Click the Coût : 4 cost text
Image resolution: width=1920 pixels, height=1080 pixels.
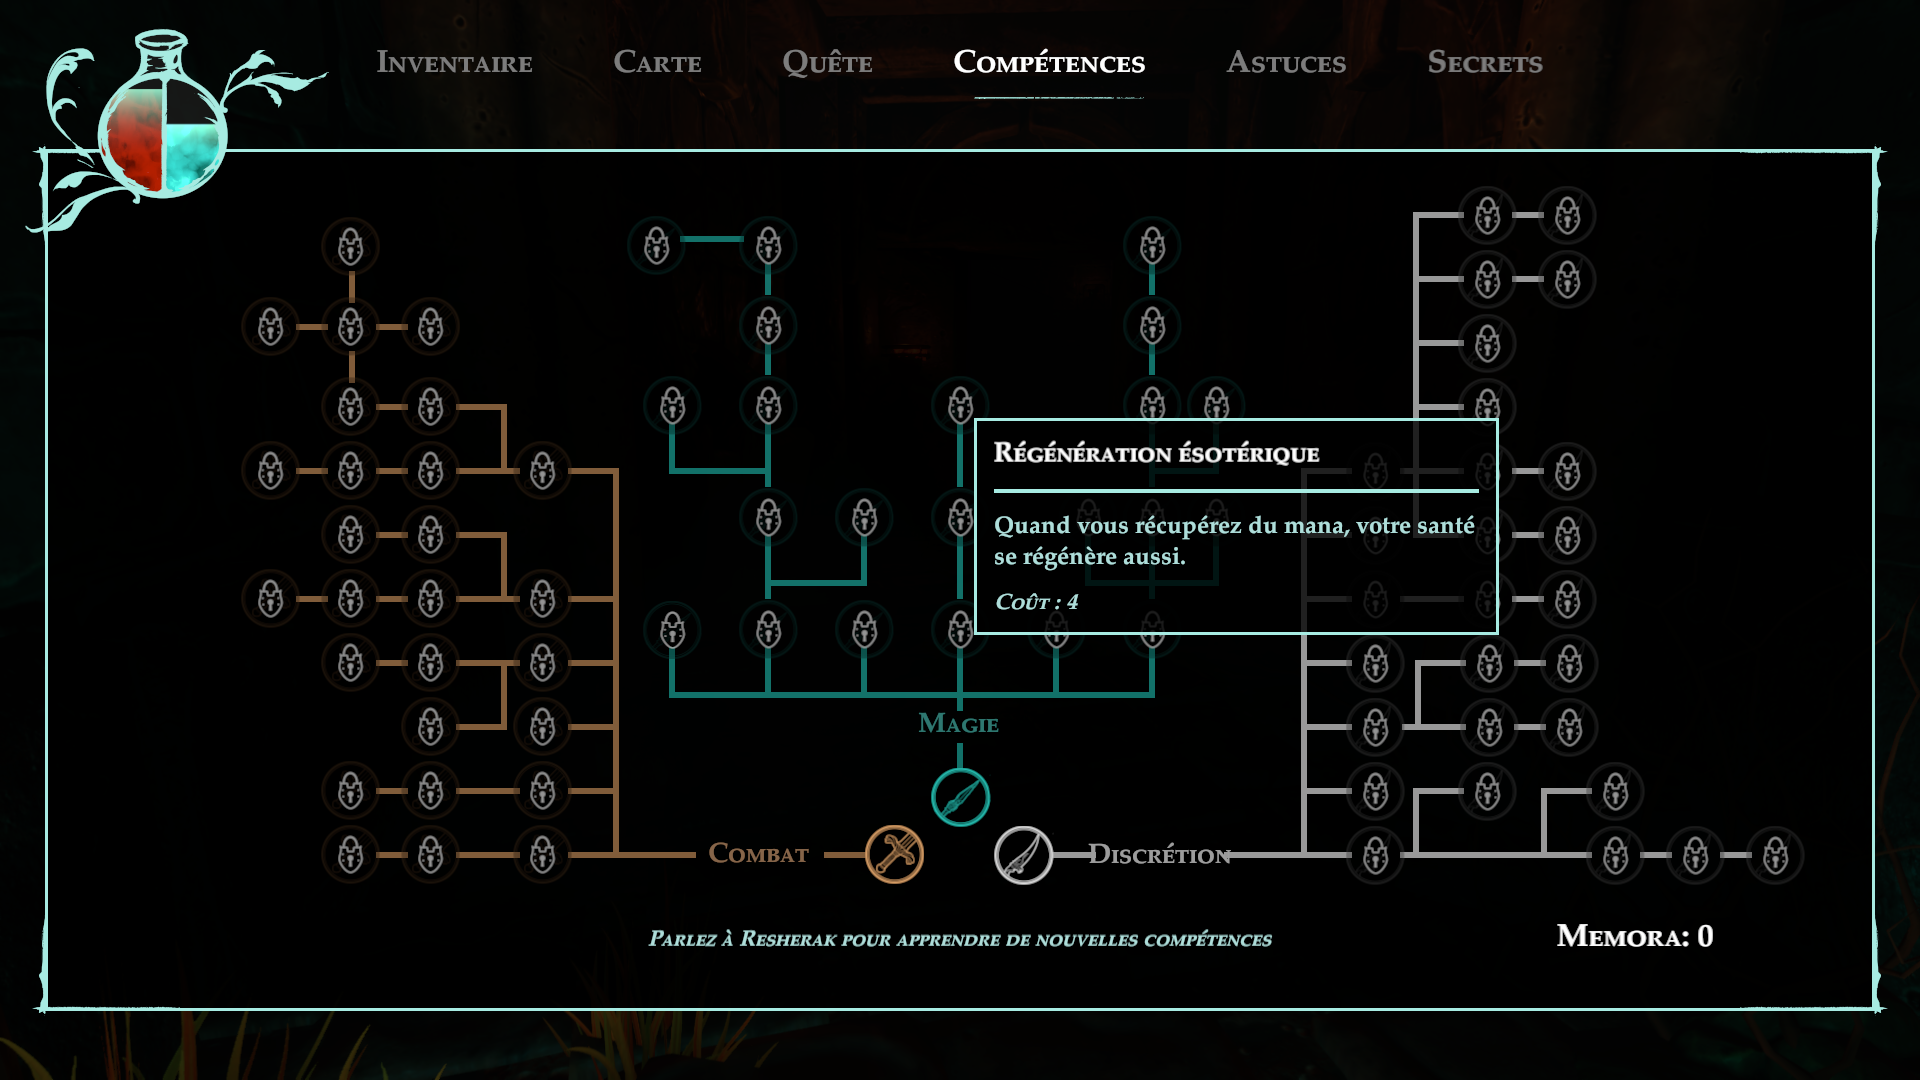click(x=1036, y=601)
